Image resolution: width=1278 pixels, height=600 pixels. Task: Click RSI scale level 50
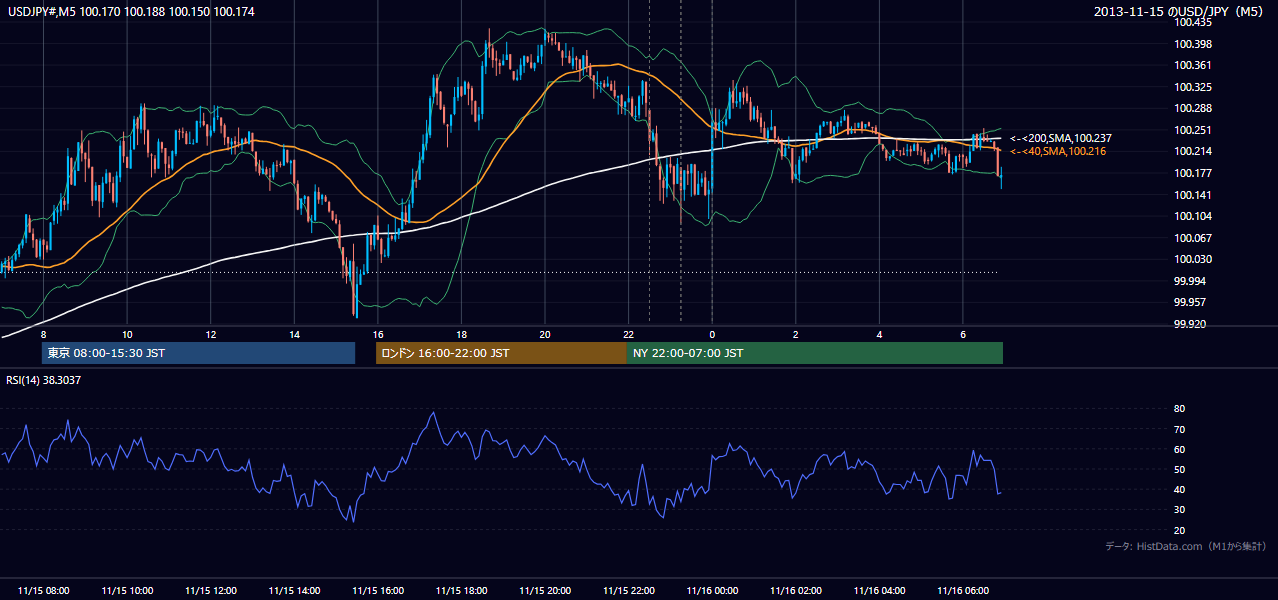(1179, 469)
